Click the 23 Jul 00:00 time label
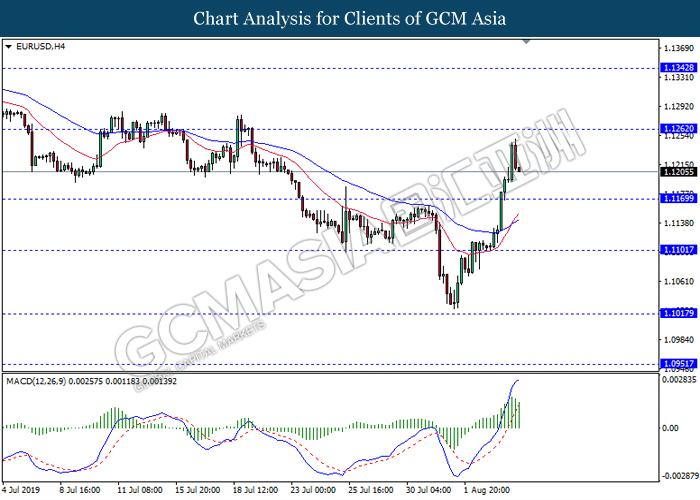Image resolution: width=700 pixels, height=500 pixels. (x=313, y=490)
